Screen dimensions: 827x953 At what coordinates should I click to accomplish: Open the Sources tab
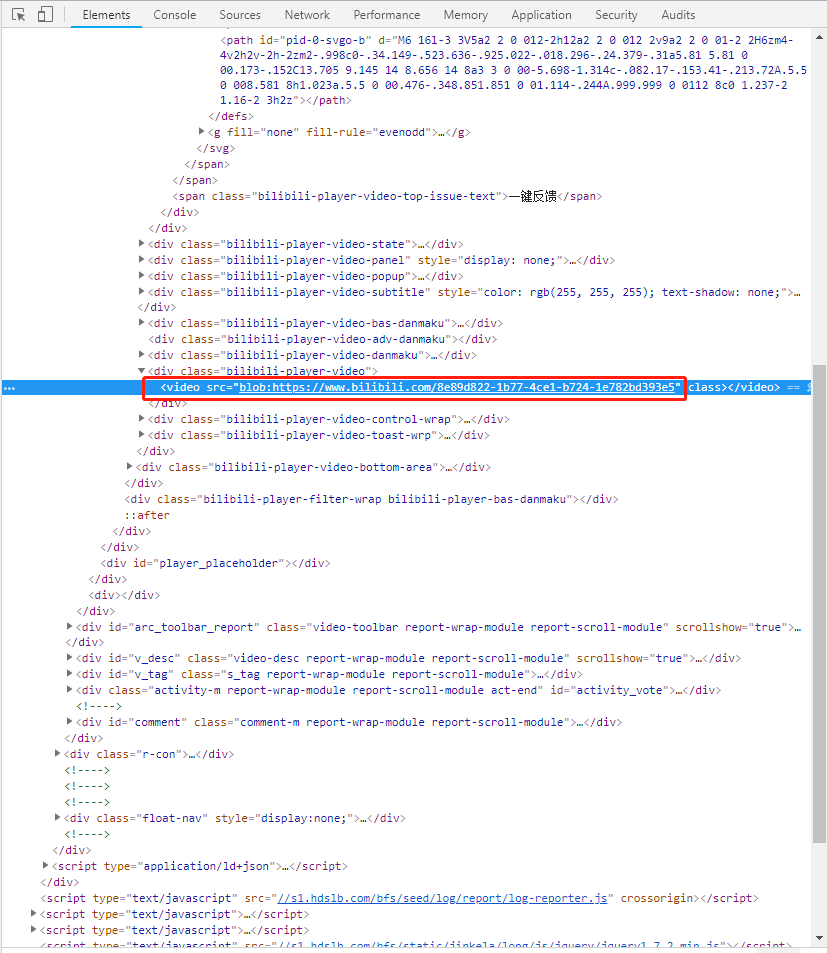240,15
